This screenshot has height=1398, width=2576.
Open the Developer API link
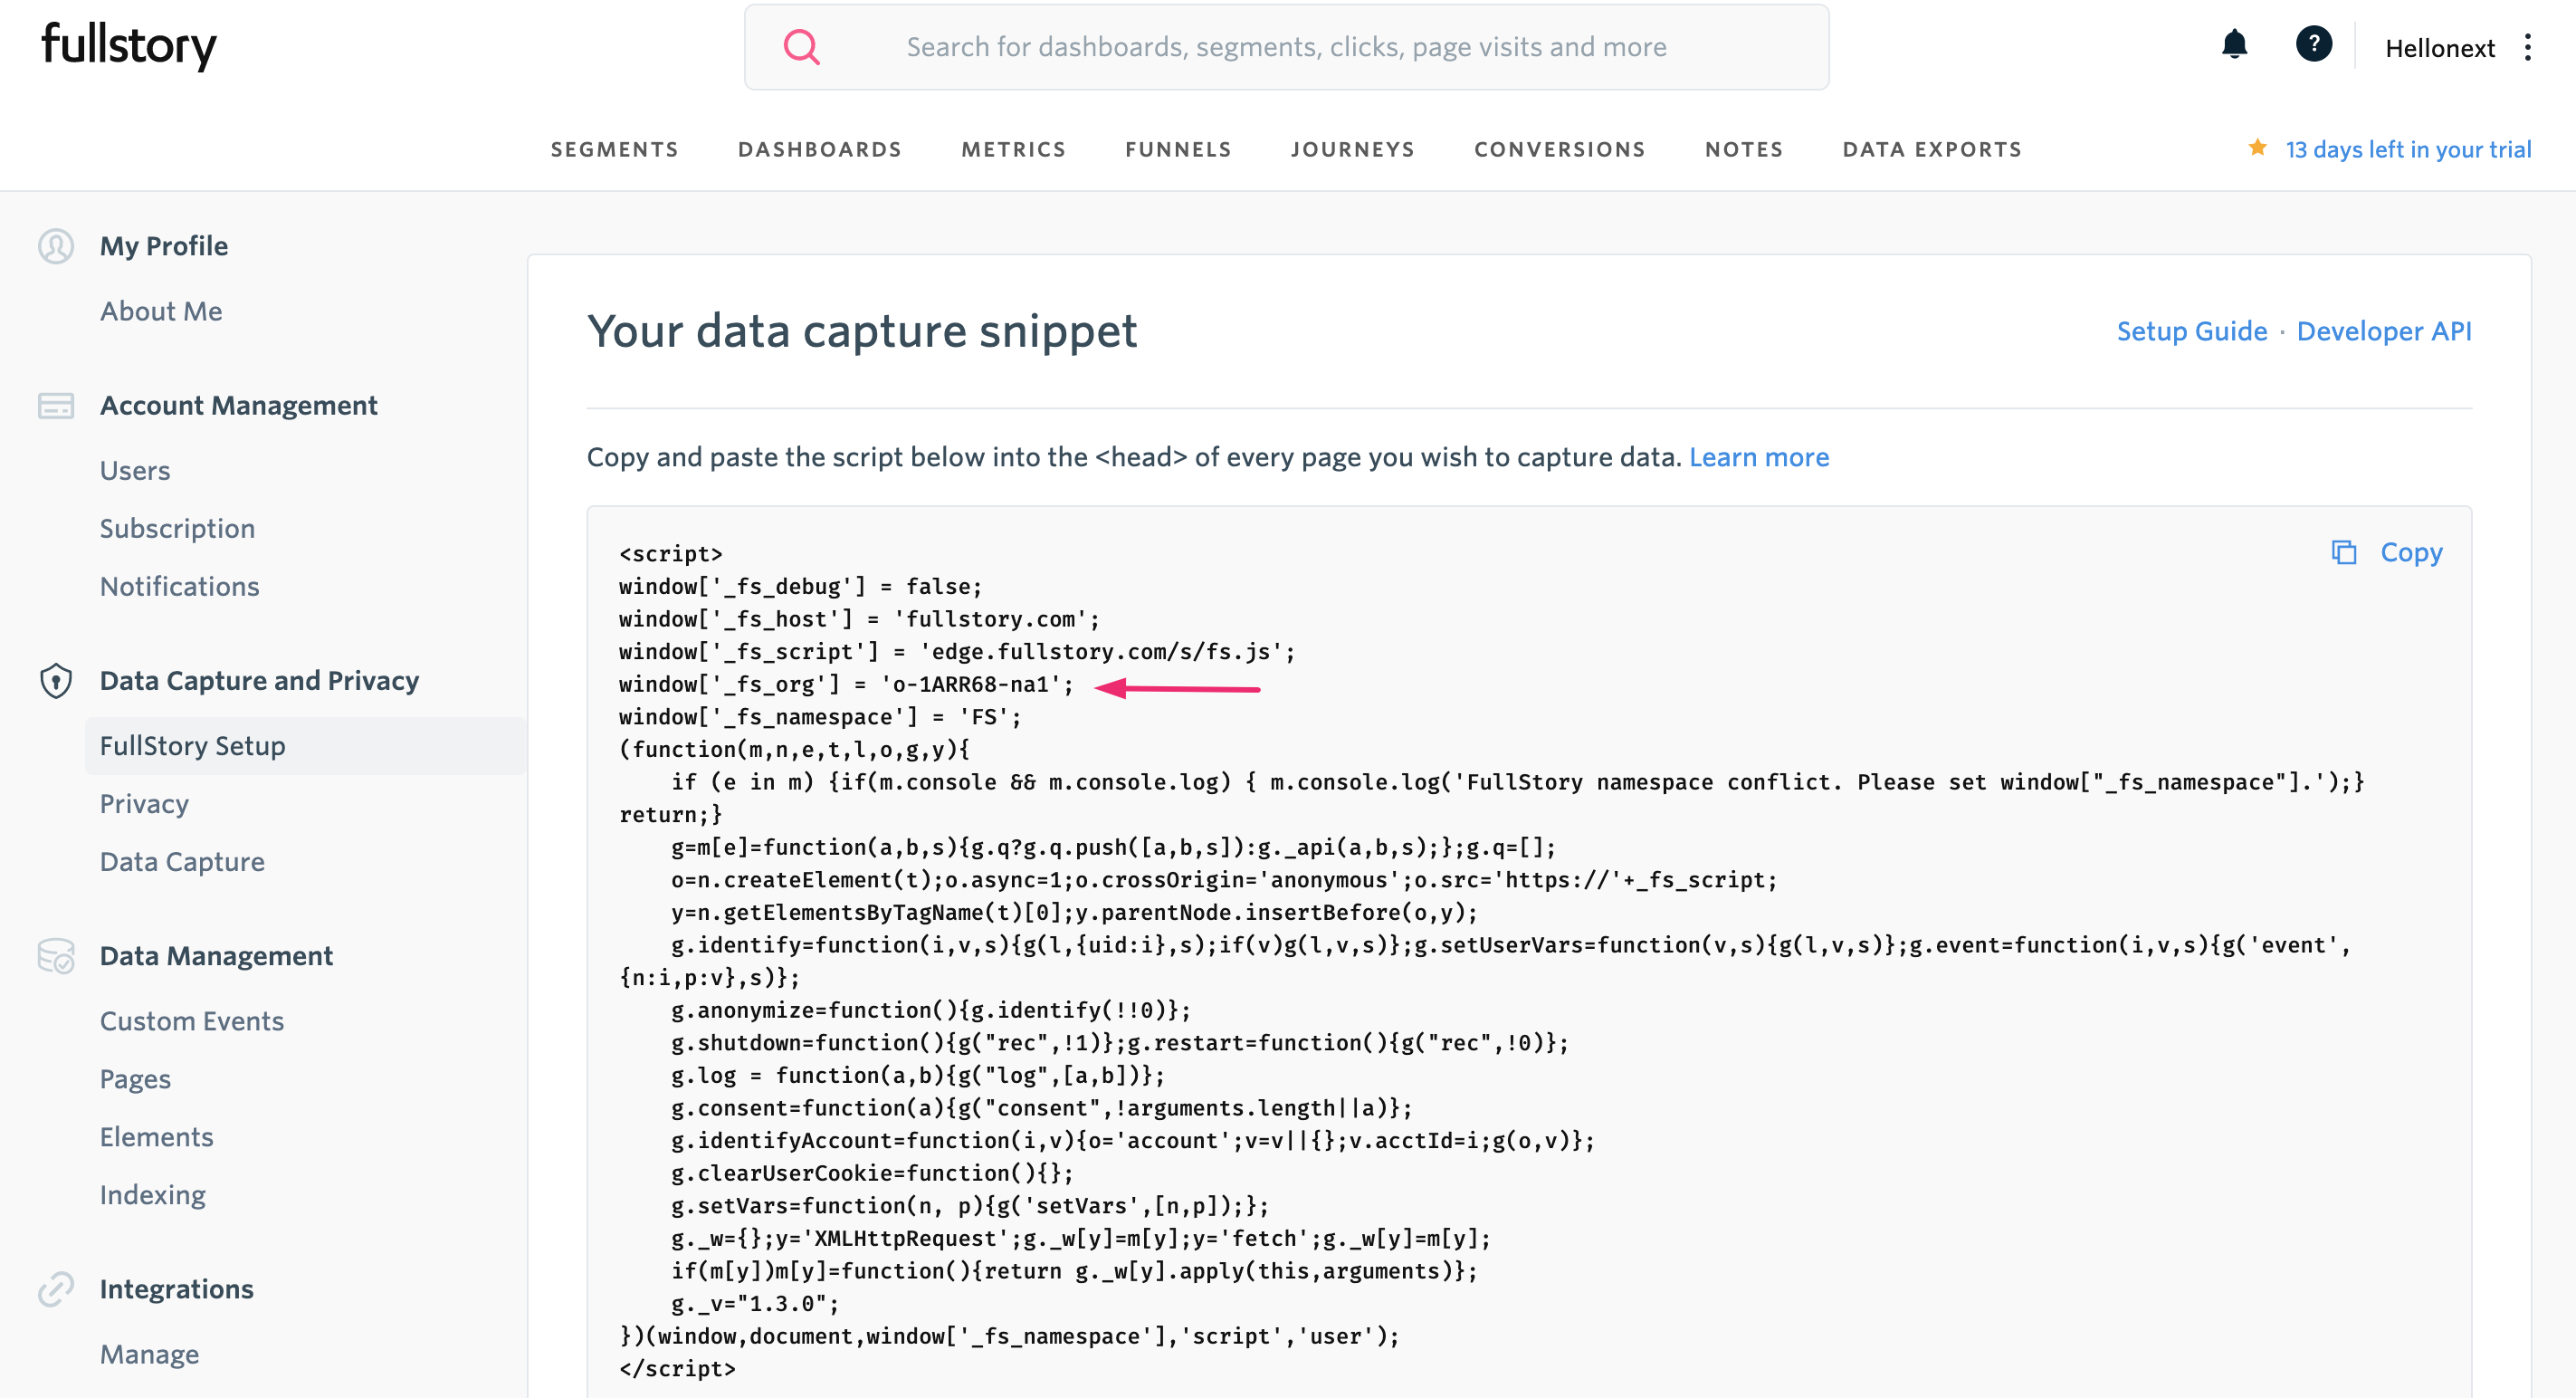pyautogui.click(x=2383, y=331)
